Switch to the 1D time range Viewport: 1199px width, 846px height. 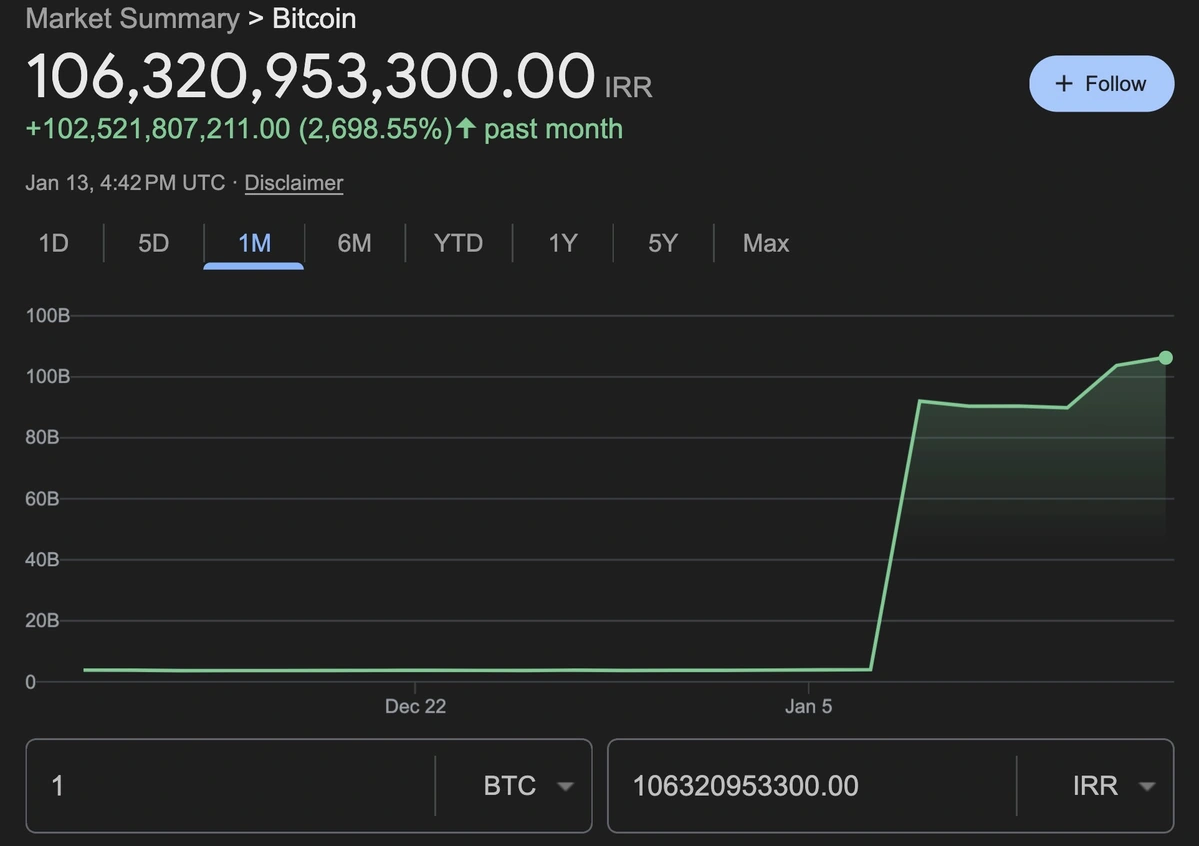point(53,243)
